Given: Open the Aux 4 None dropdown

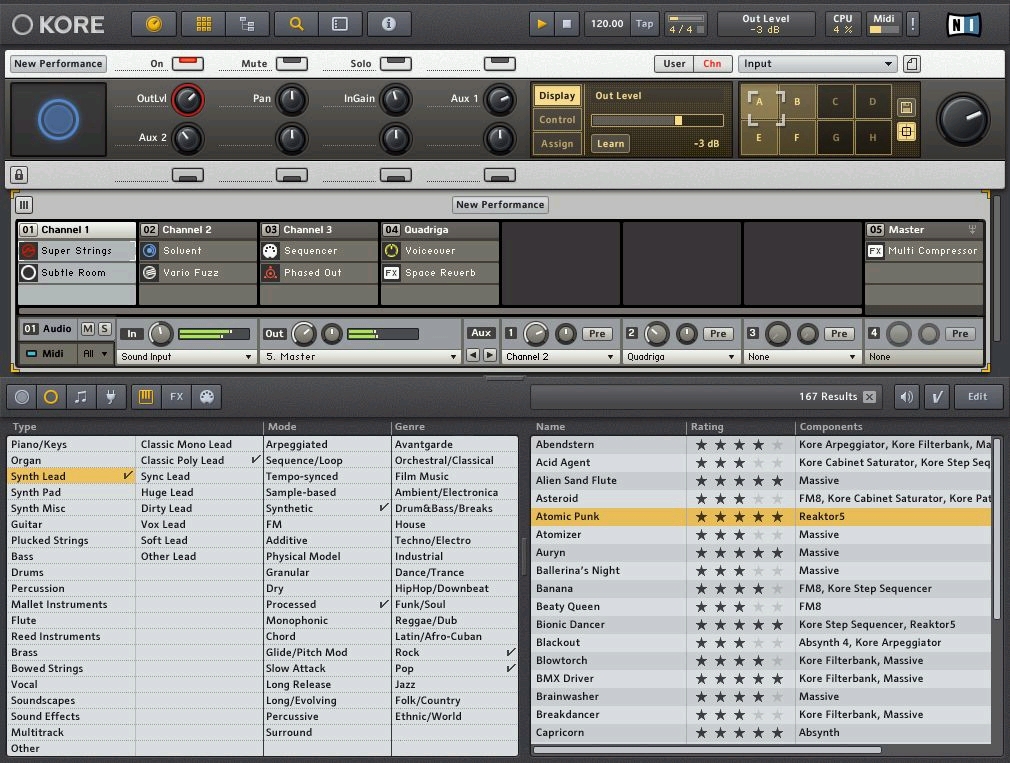Looking at the screenshot, I should [x=923, y=357].
